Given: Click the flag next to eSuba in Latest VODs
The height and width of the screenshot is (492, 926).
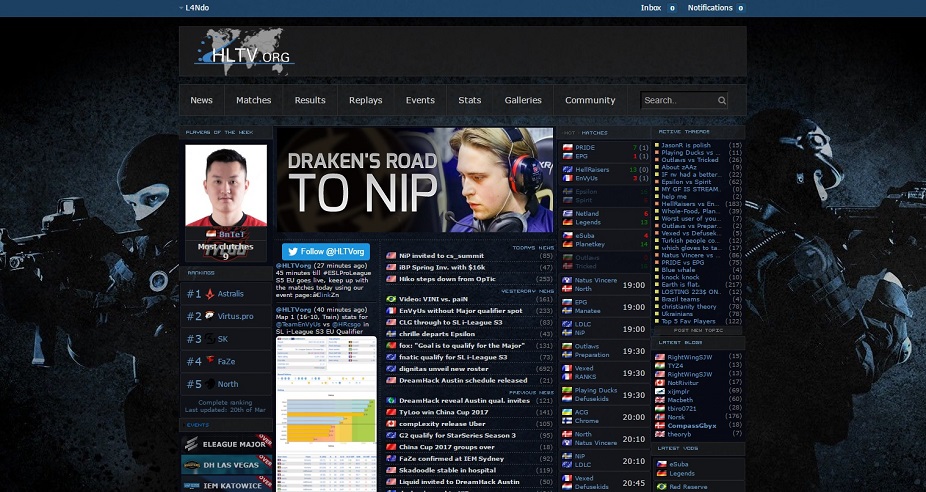Looking at the screenshot, I should (x=661, y=464).
